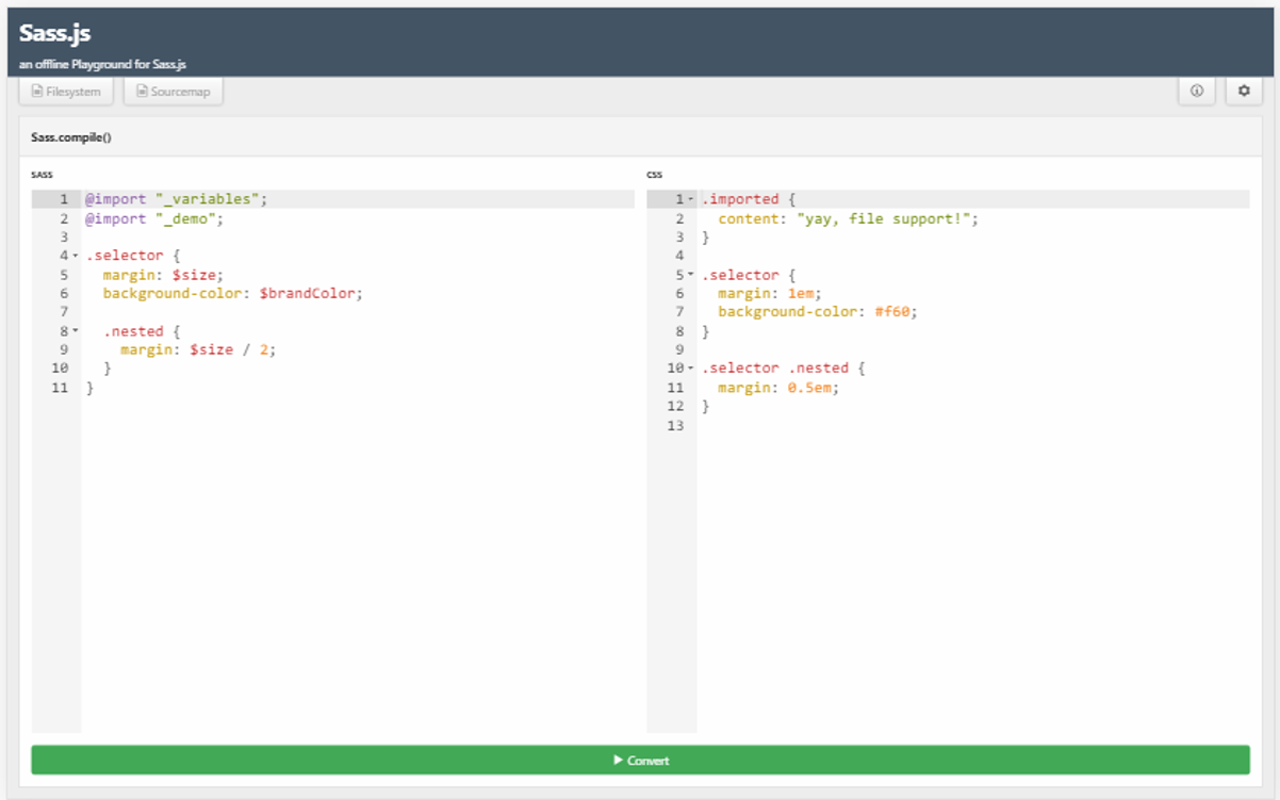Viewport: 1280px width, 800px height.
Task: Toggle the Filesystem panel open
Action: (x=66, y=90)
